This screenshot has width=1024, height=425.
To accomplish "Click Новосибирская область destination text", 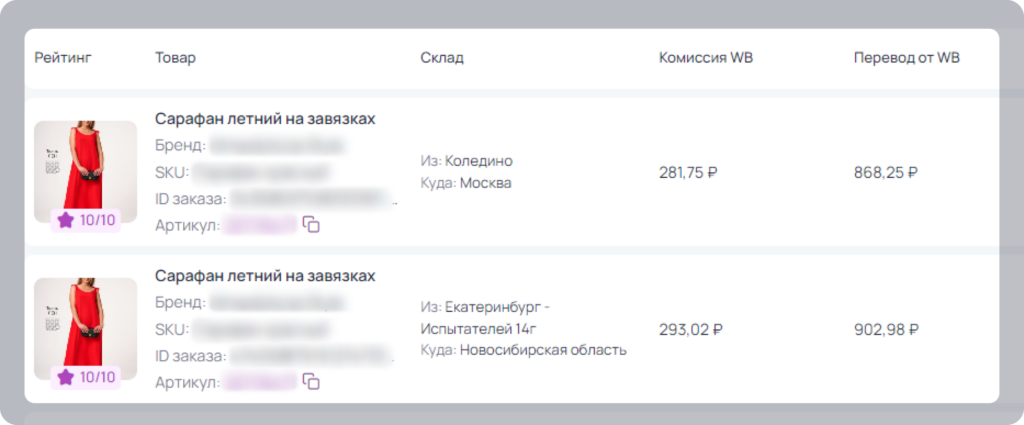I will click(x=543, y=351).
